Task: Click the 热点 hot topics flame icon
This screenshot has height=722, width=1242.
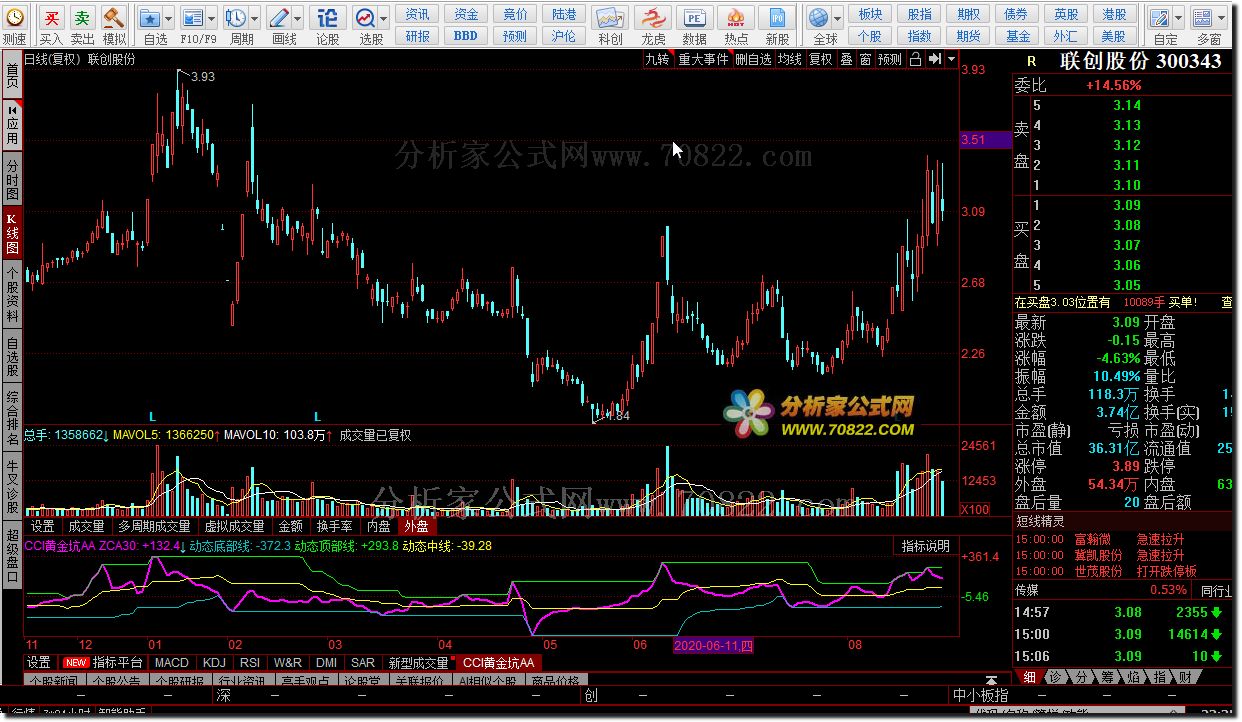Action: pyautogui.click(x=736, y=18)
